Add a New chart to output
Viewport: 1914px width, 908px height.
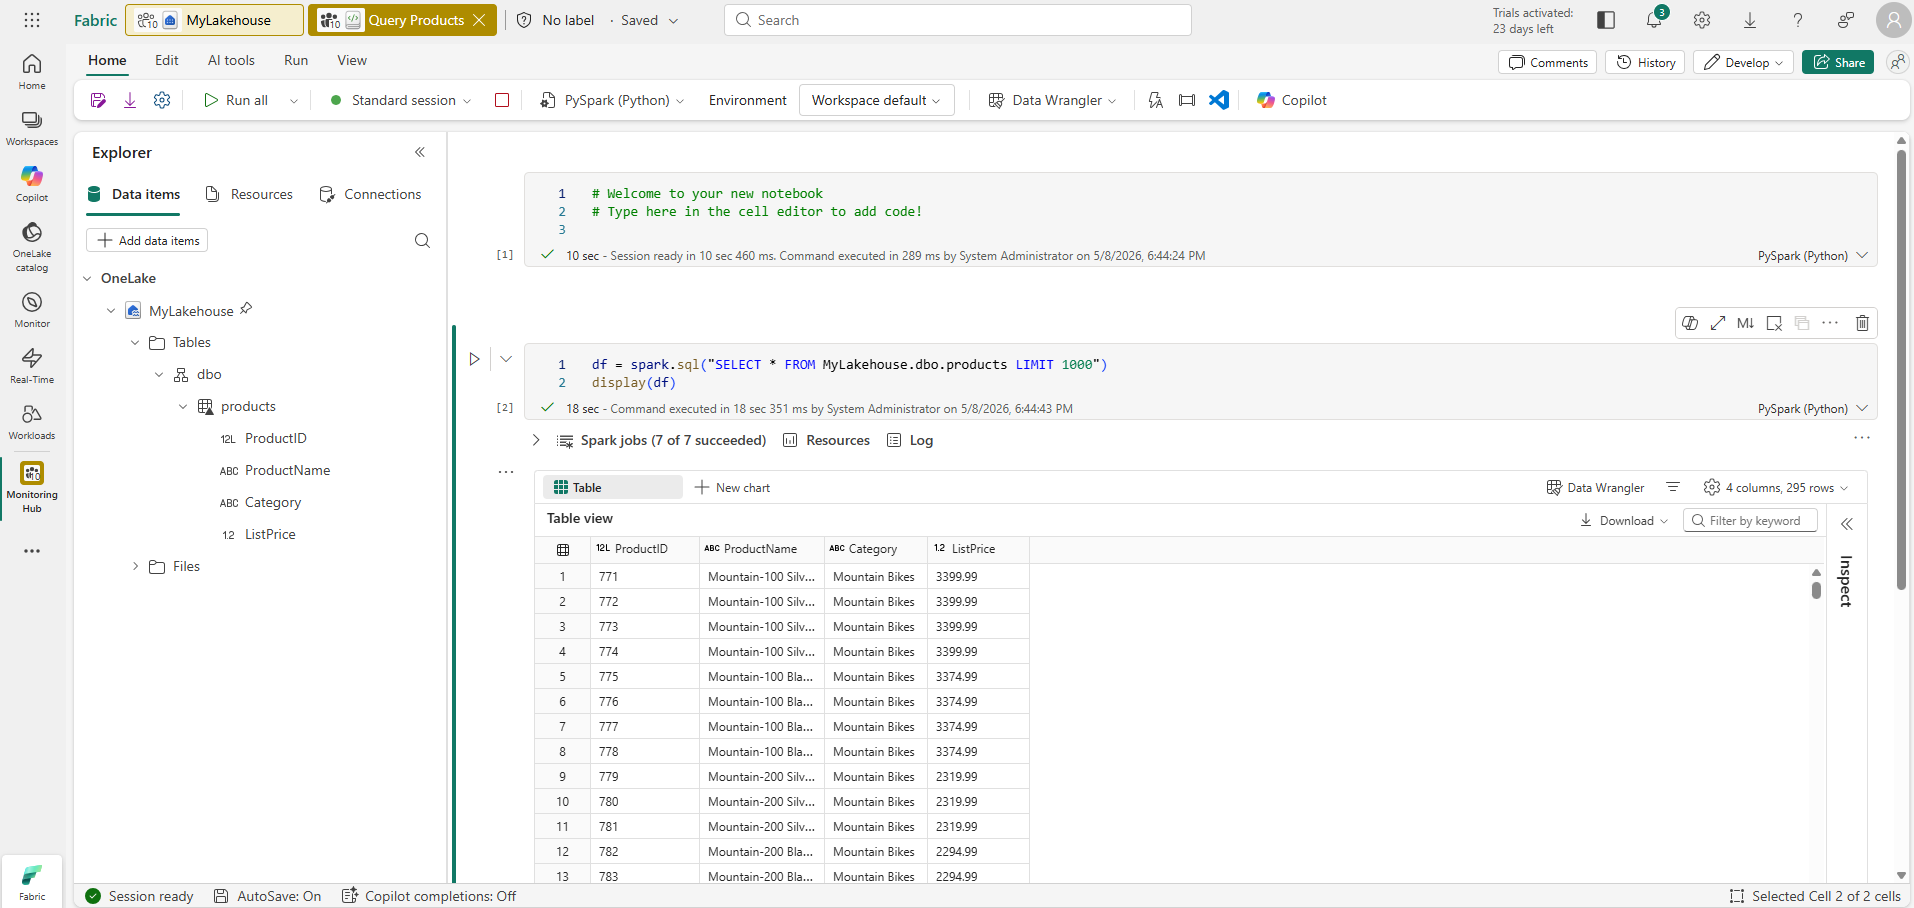coord(732,487)
